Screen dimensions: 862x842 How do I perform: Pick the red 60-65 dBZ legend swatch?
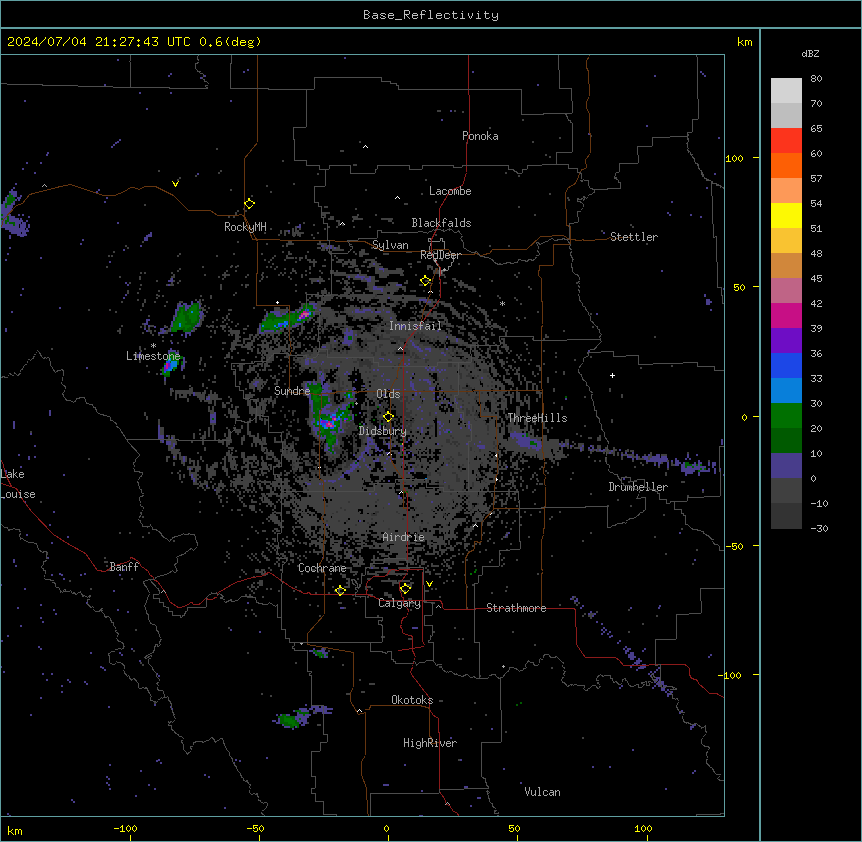[x=786, y=140]
